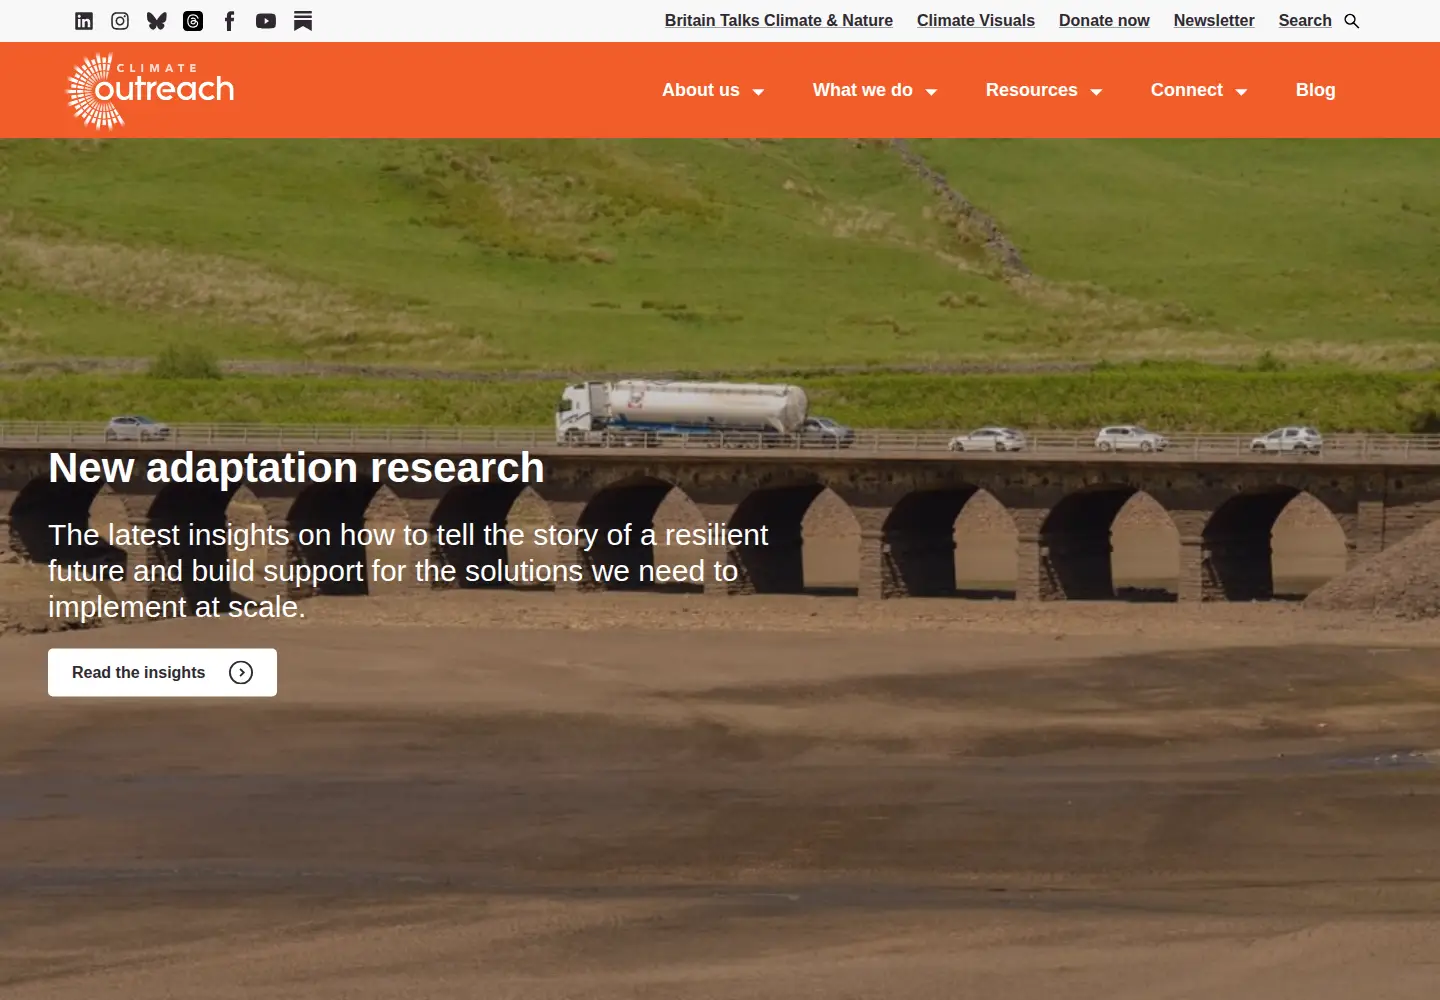The image size is (1440, 1000).
Task: Expand the About us dropdown arrow
Action: coord(758,92)
